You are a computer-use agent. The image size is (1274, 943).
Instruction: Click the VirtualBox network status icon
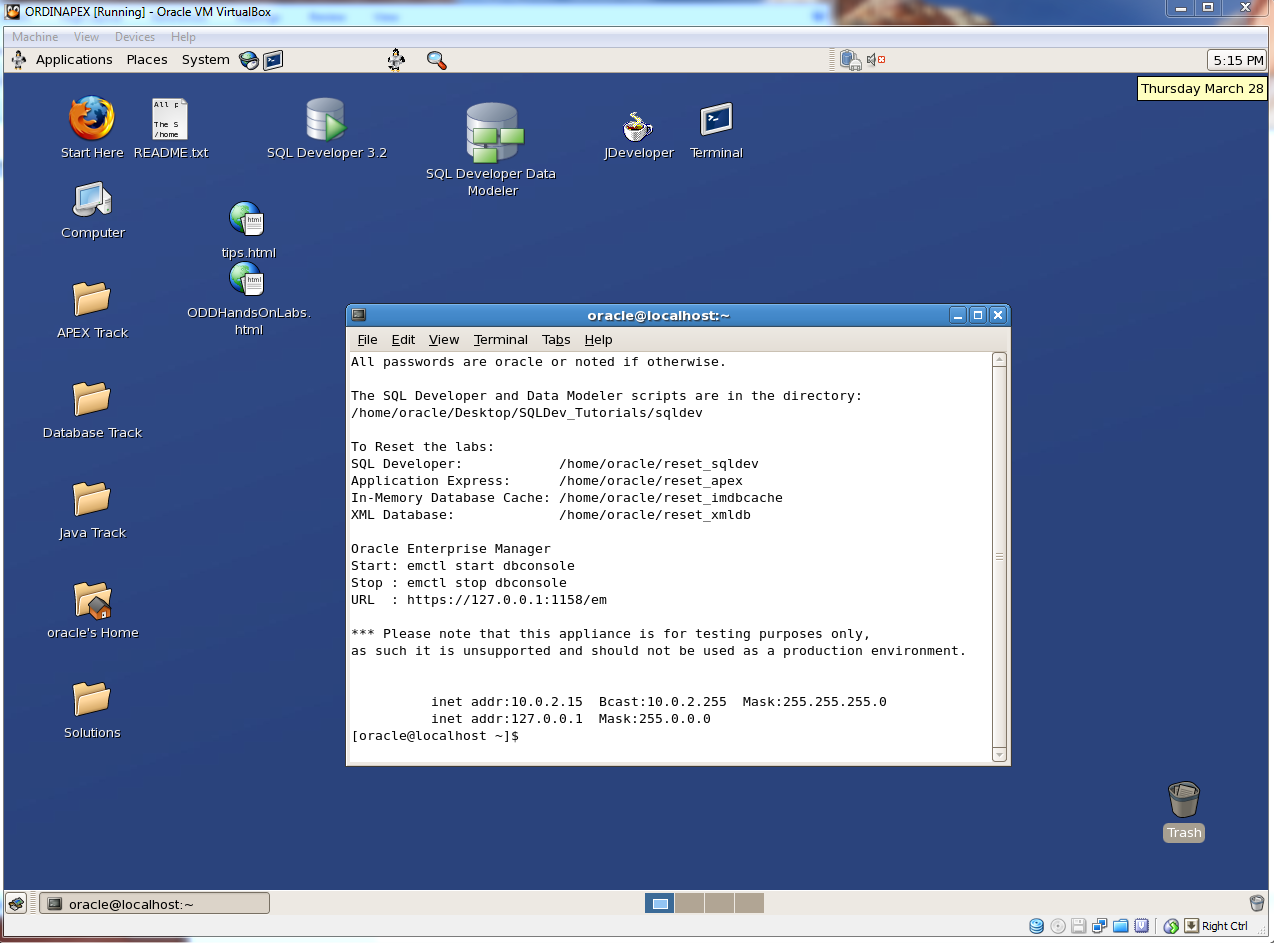(1100, 926)
